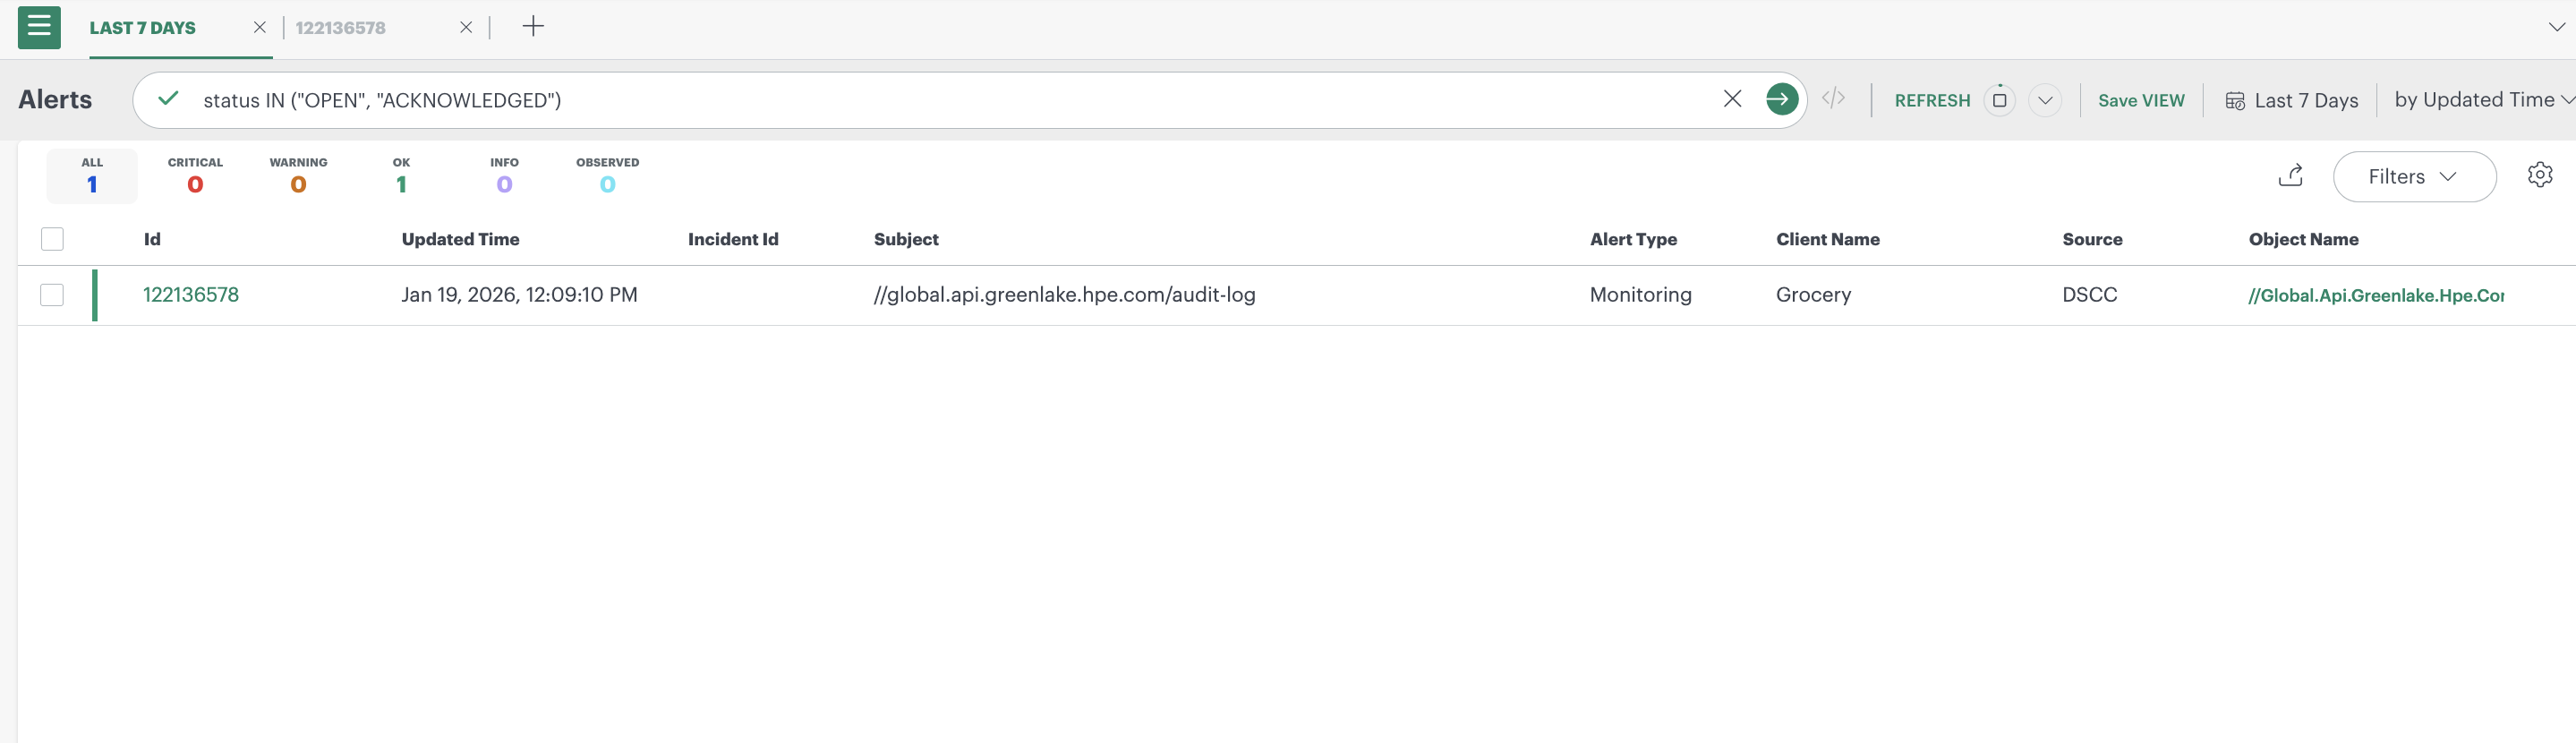Open the by Updated Time sort dropdown
The image size is (2576, 743).
click(x=2482, y=99)
